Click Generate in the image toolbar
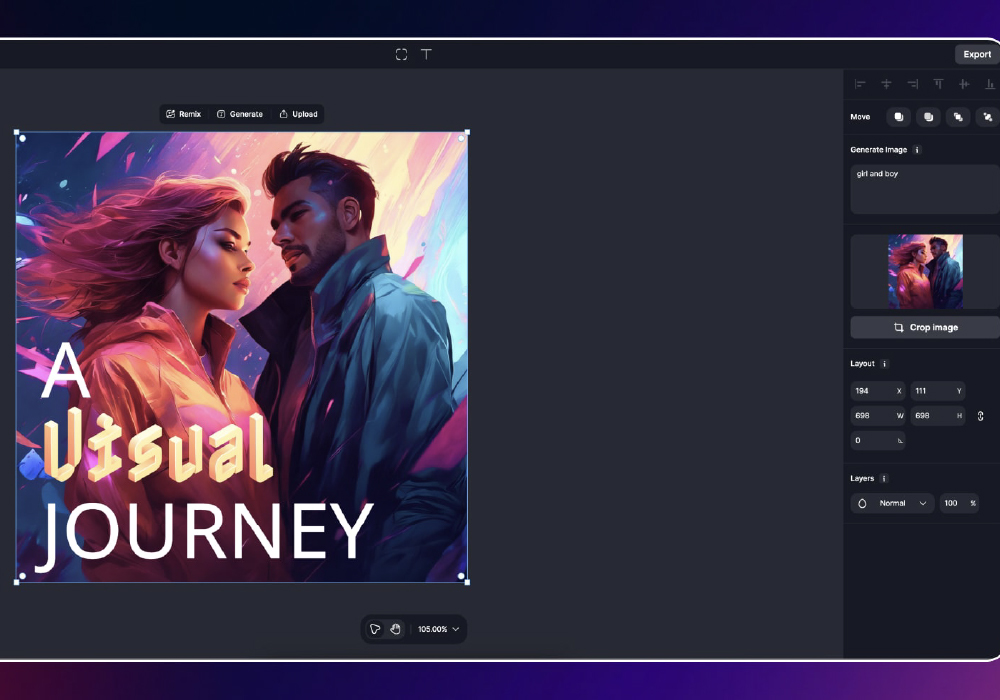Screen dimensions: 1000x700 point(240,114)
